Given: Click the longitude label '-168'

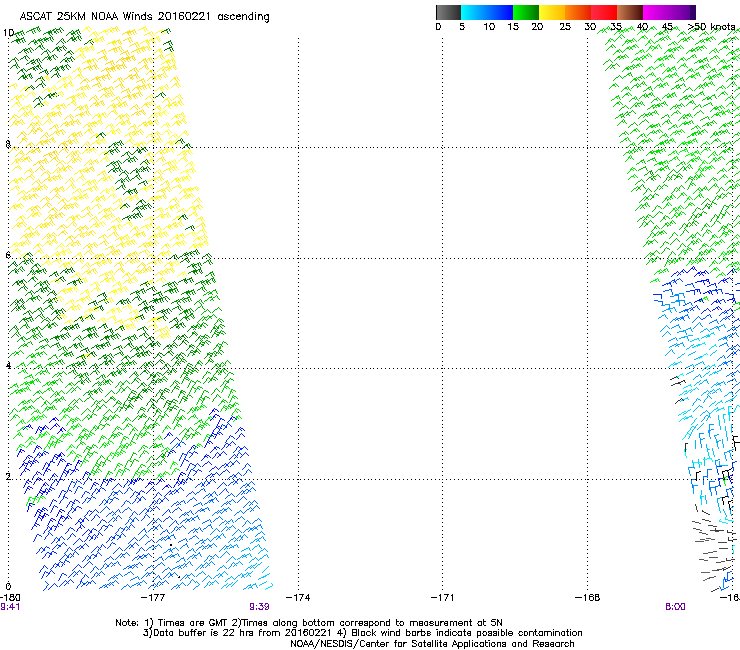Looking at the screenshot, I should click(588, 598).
